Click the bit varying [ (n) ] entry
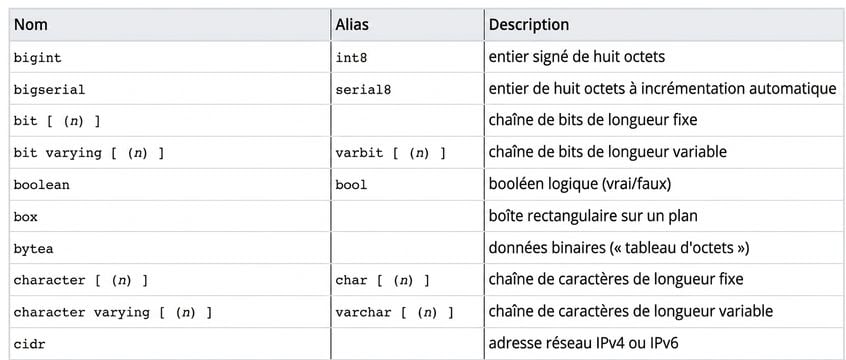The width and height of the screenshot is (846, 360). [x=88, y=153]
